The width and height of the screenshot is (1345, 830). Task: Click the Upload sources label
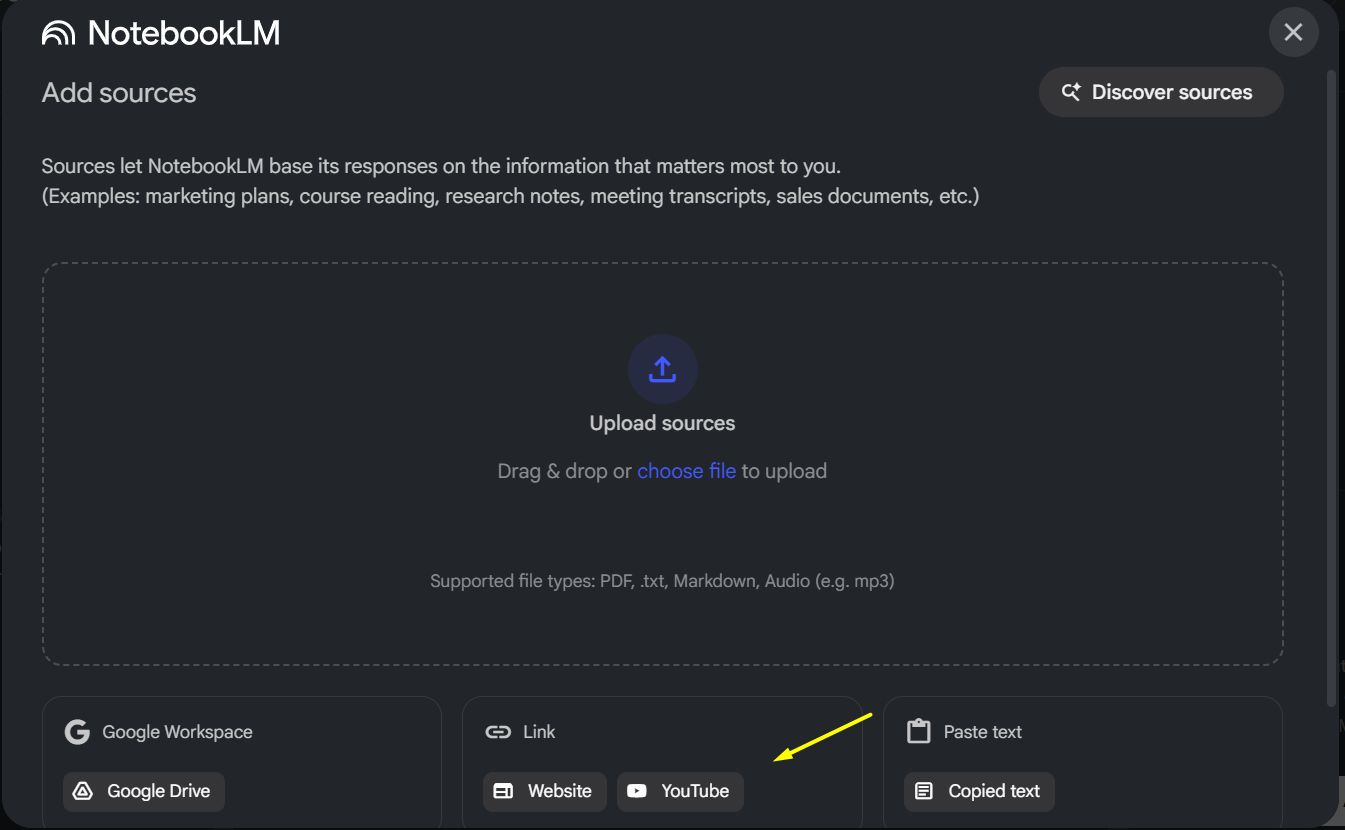tap(662, 423)
